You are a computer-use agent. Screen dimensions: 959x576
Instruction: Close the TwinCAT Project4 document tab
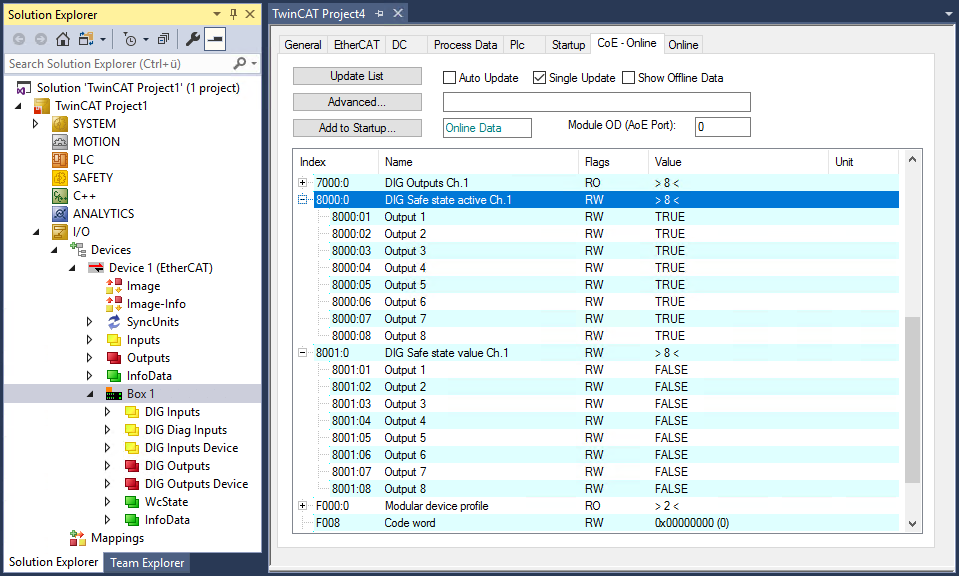point(398,13)
